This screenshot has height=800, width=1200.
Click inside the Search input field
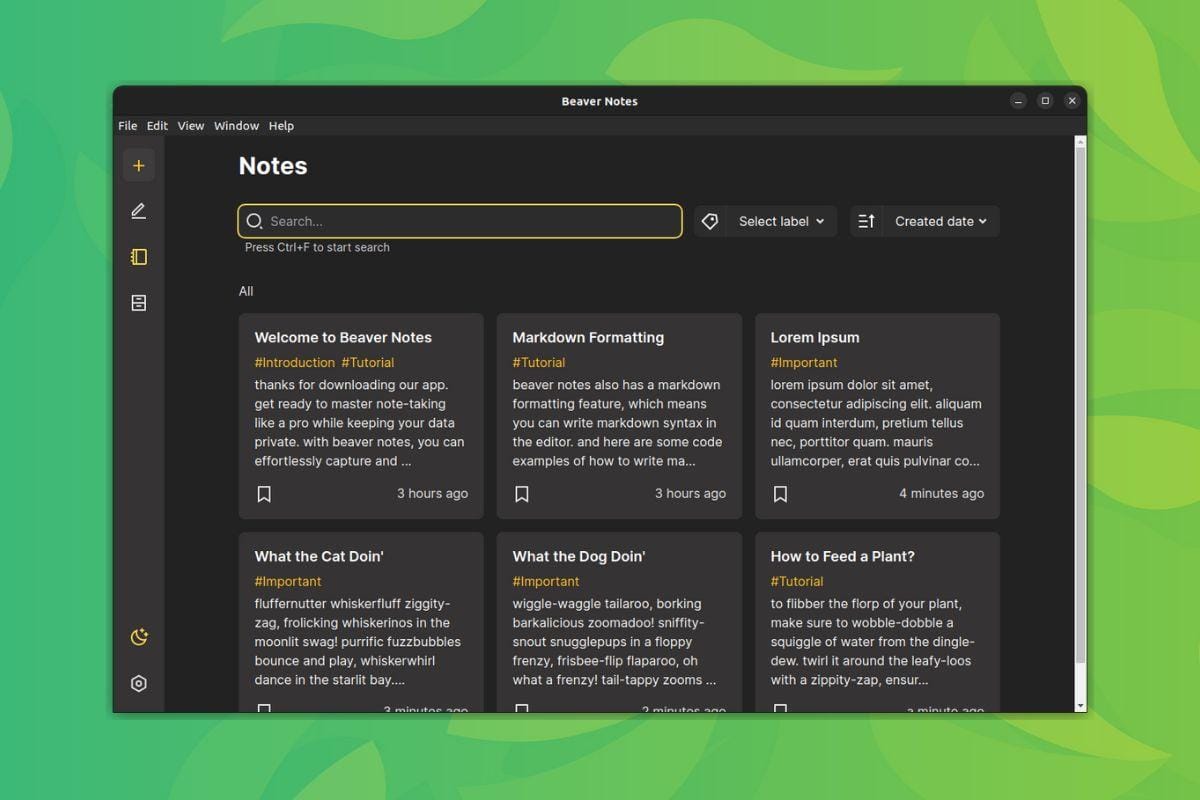(450, 221)
